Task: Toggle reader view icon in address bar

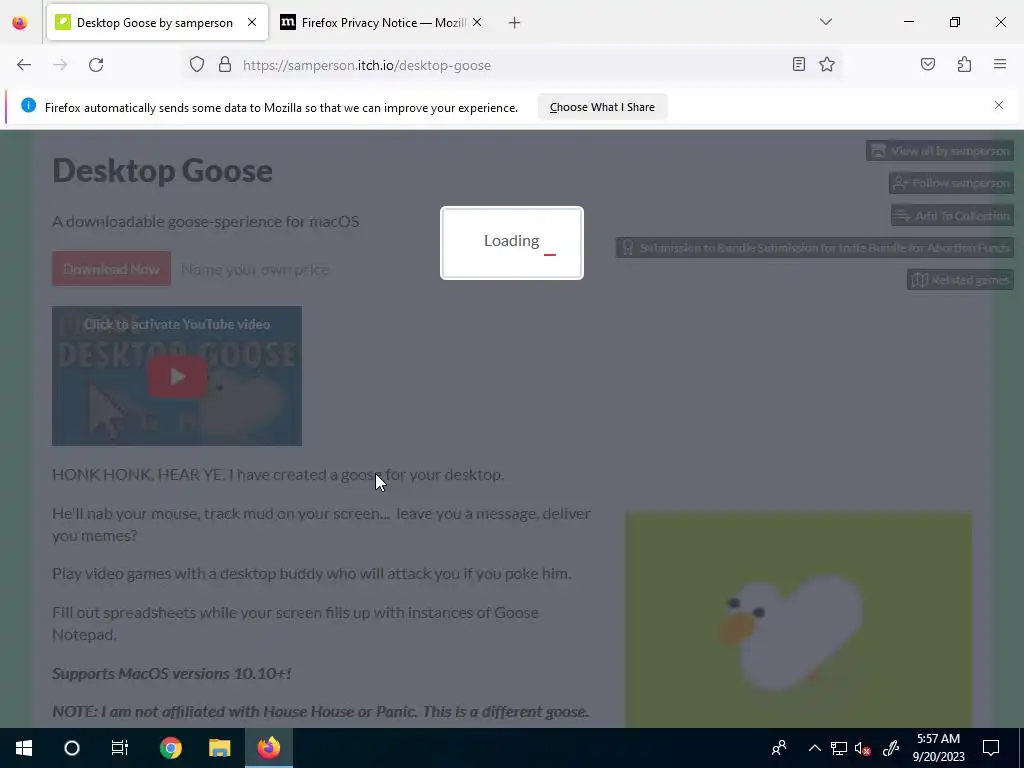Action: [799, 64]
